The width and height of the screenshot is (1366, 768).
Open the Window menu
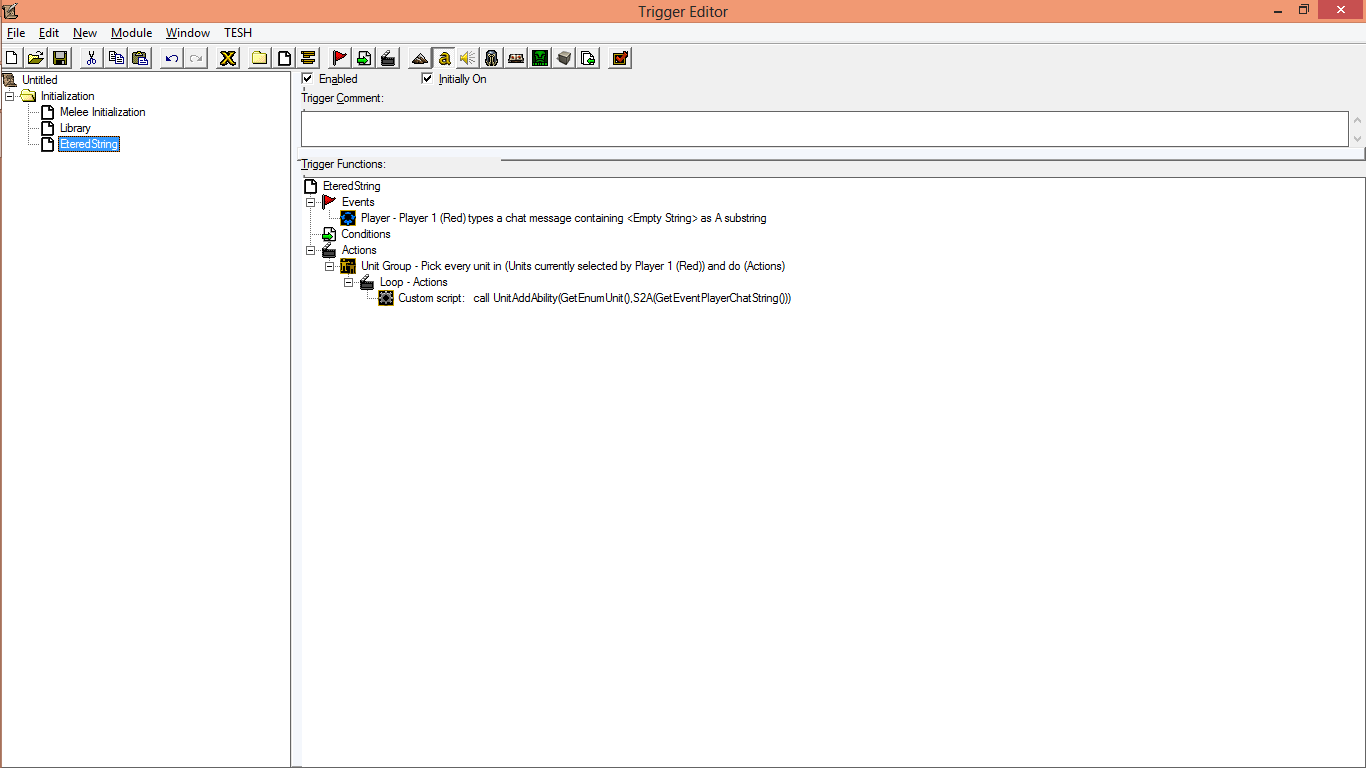(x=188, y=33)
